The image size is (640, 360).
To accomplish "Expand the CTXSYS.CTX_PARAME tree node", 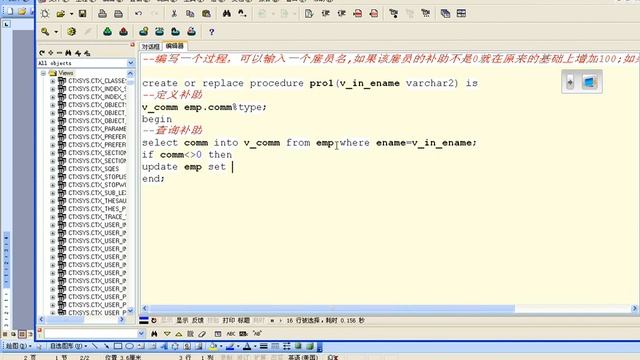I will 53,129.
